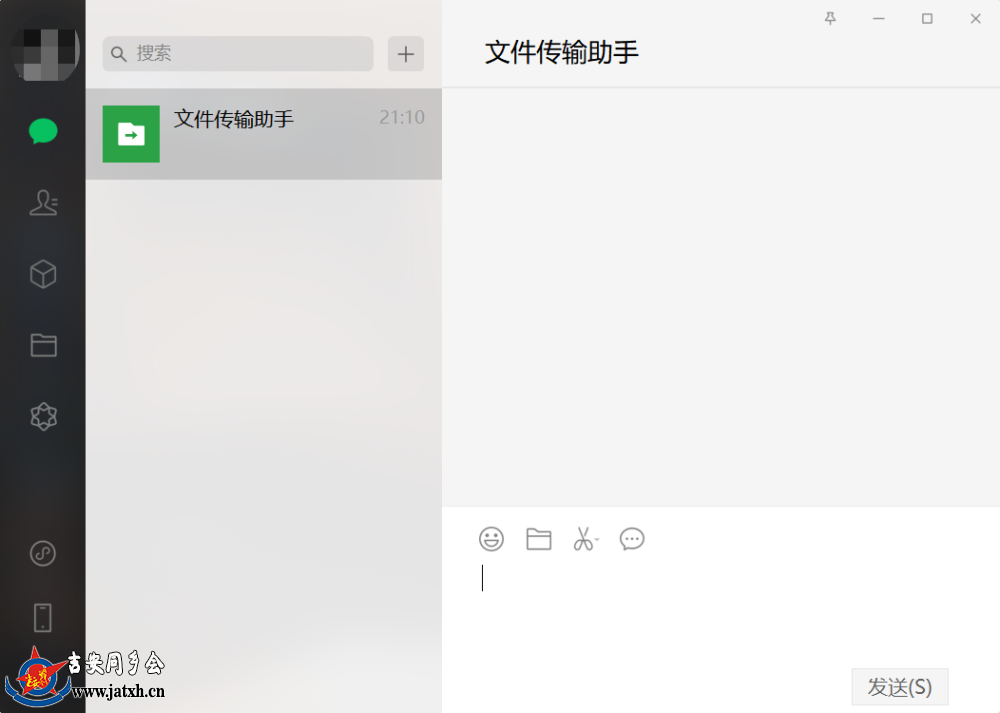
Task: Open the chat files folder in sidebar
Action: coord(43,345)
